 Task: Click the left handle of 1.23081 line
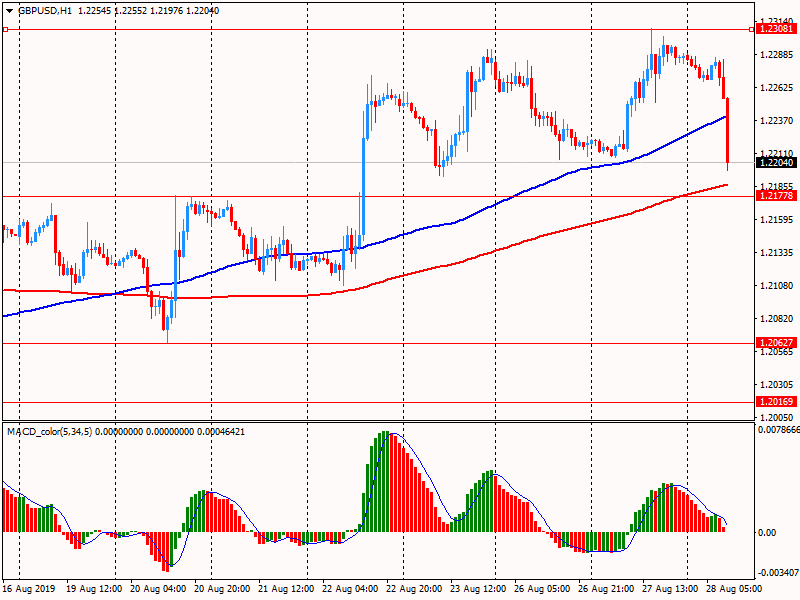click(x=5, y=30)
